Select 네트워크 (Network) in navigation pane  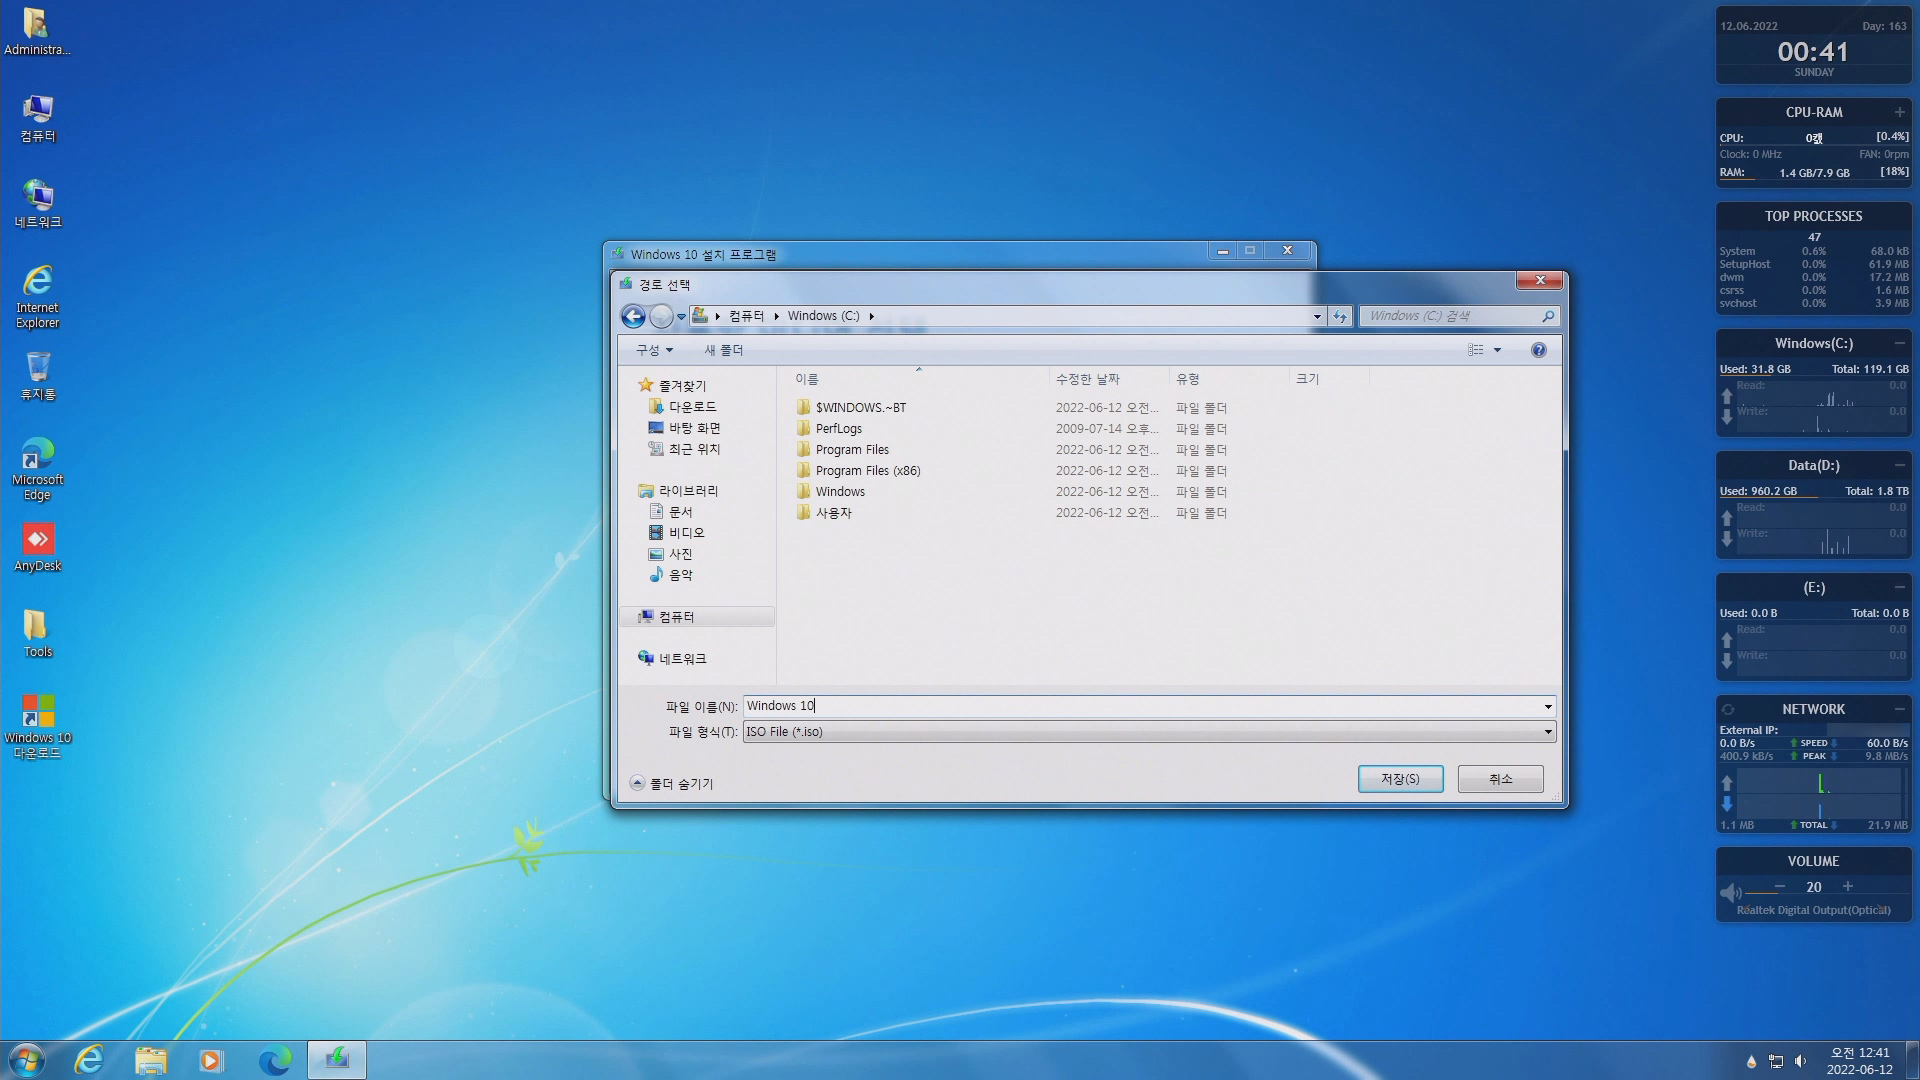coord(682,659)
